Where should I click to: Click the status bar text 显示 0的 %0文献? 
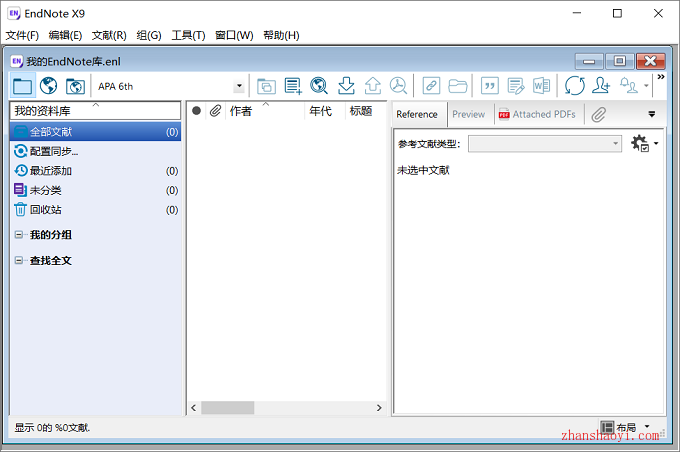coord(52,428)
